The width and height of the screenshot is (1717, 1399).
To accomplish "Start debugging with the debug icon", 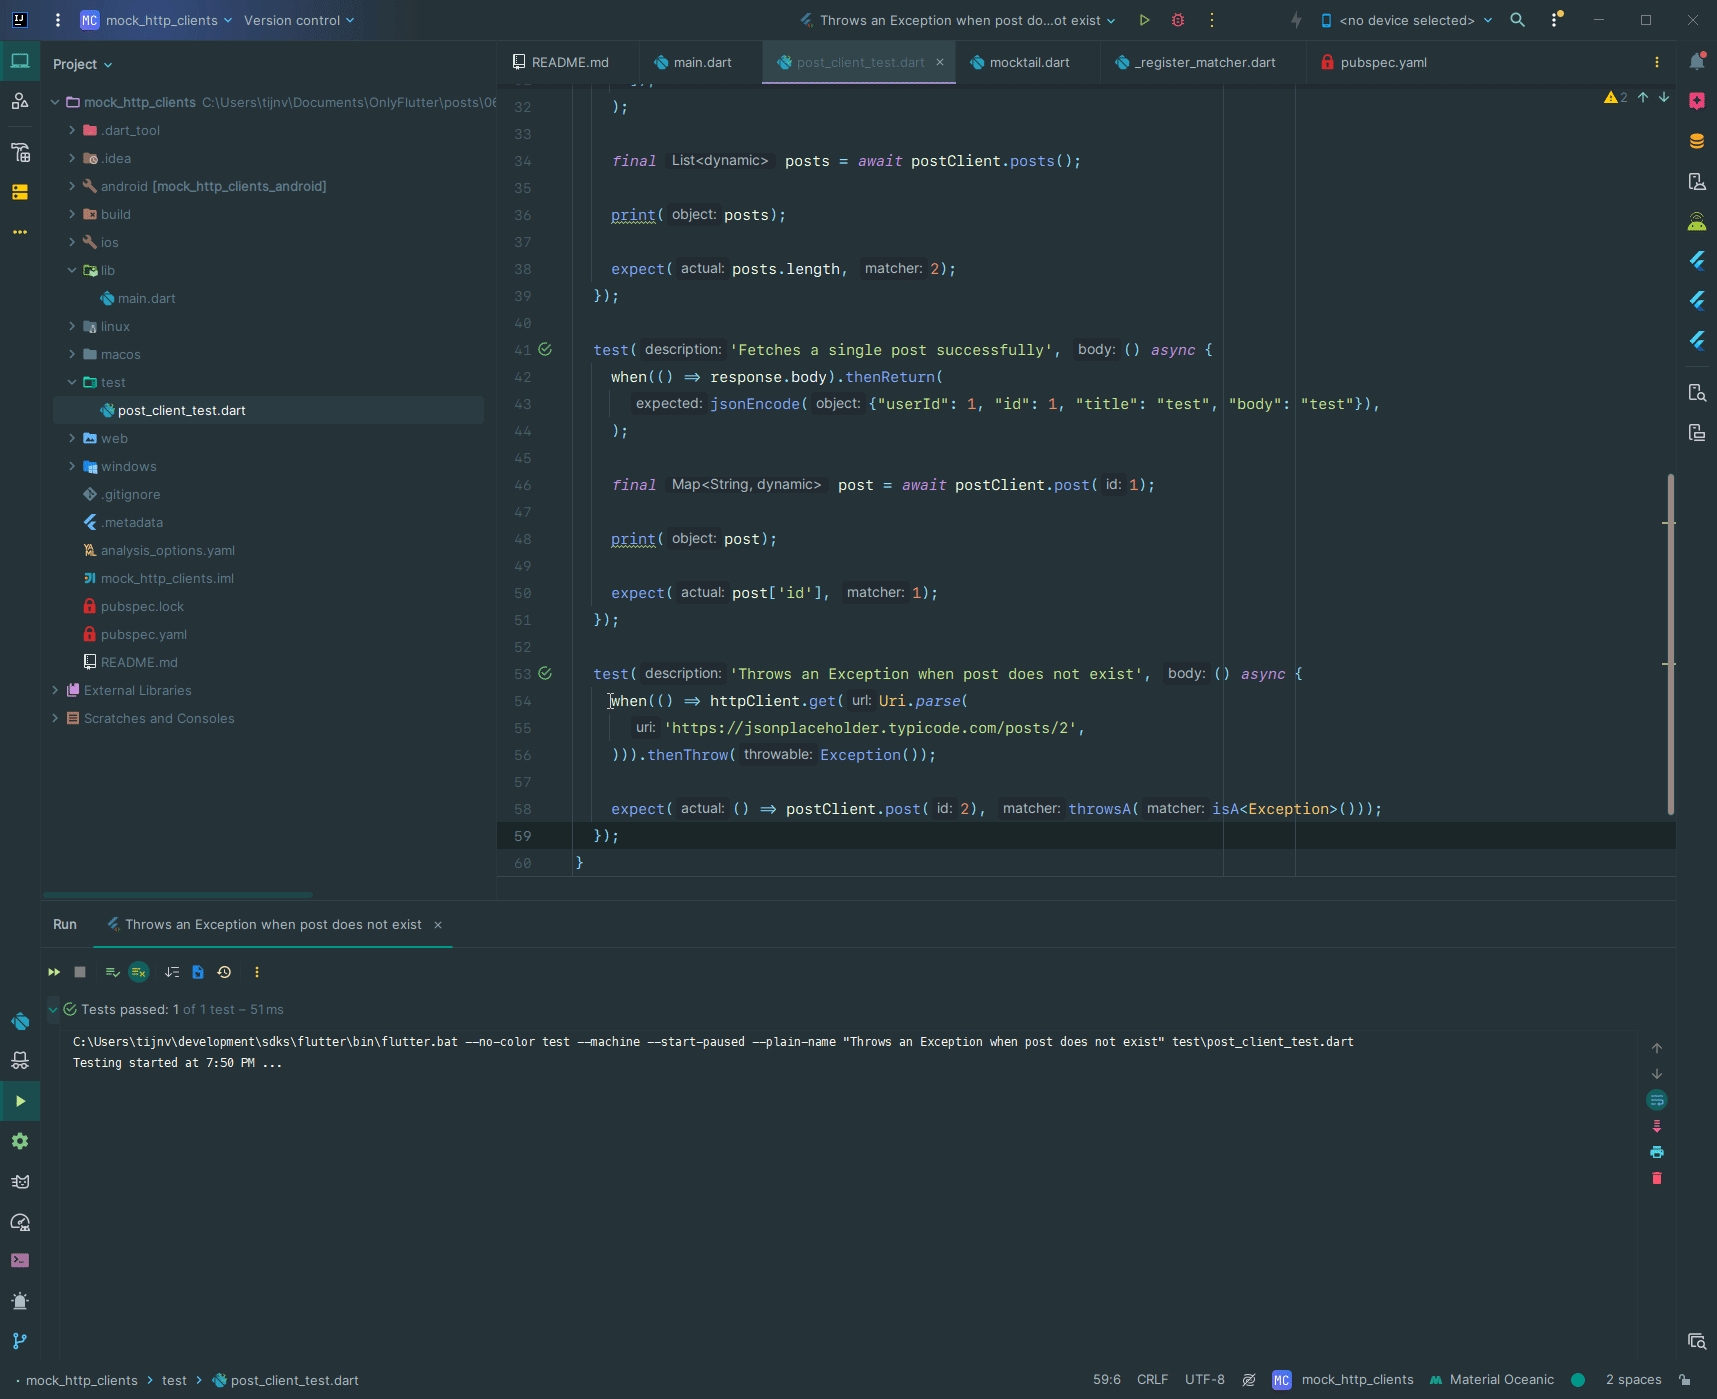I will coord(1178,20).
